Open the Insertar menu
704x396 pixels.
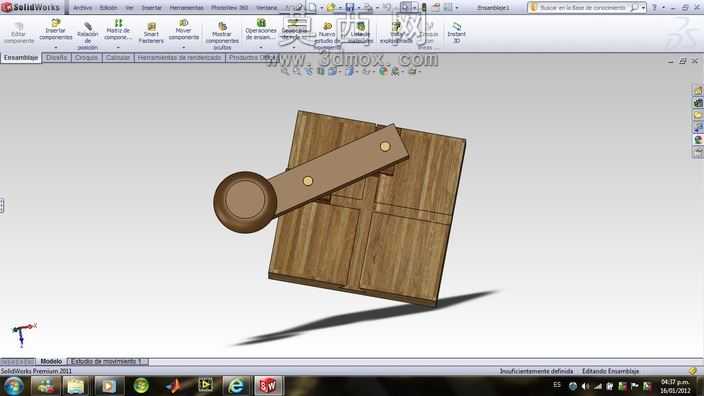click(152, 8)
